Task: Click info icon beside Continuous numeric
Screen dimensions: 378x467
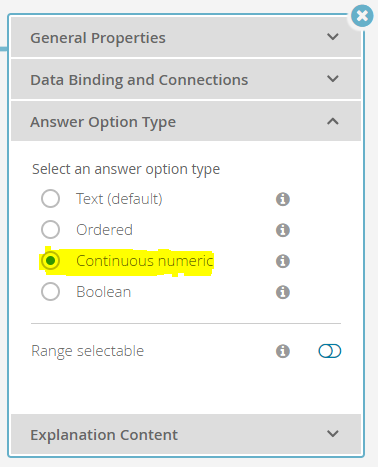Action: (283, 261)
